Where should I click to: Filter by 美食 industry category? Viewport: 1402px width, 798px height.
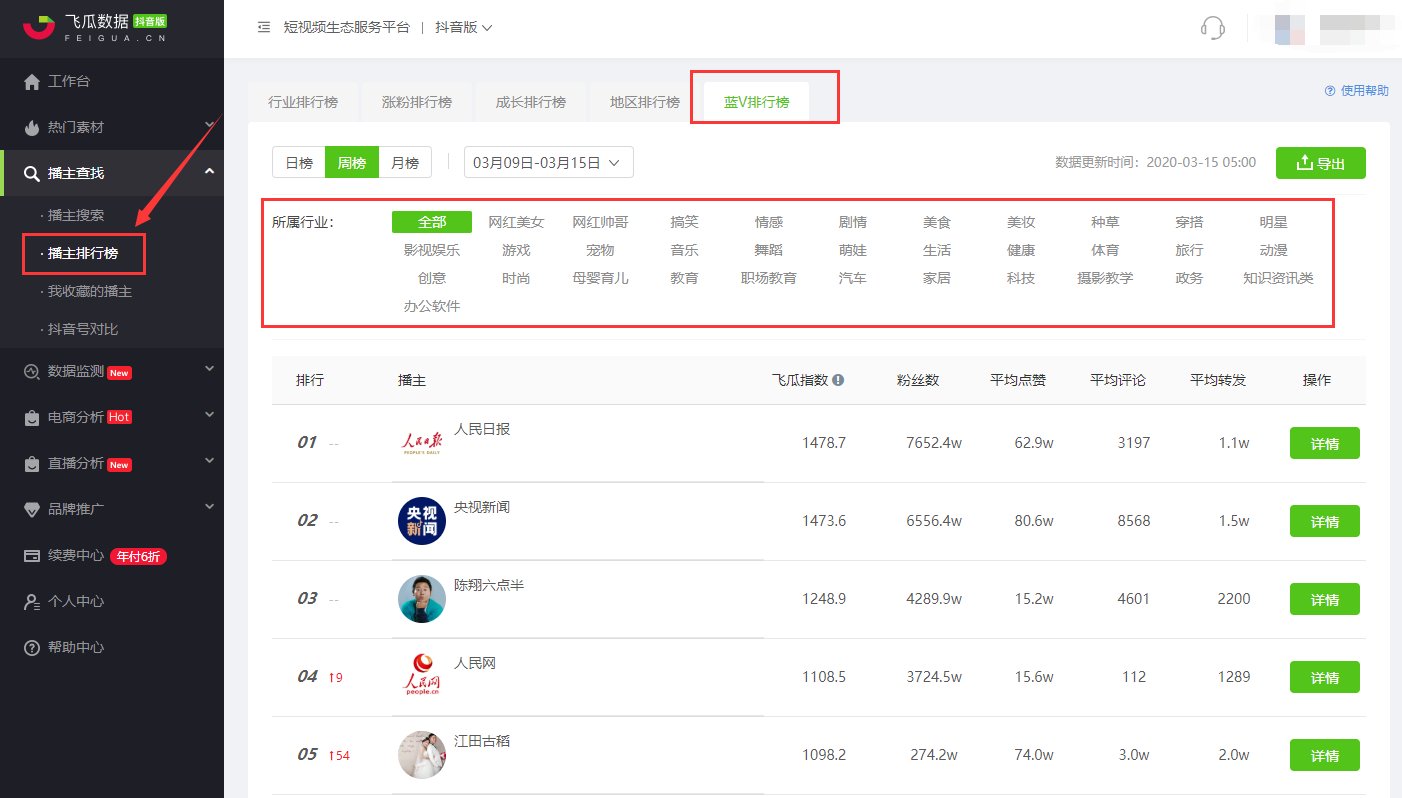(x=937, y=222)
